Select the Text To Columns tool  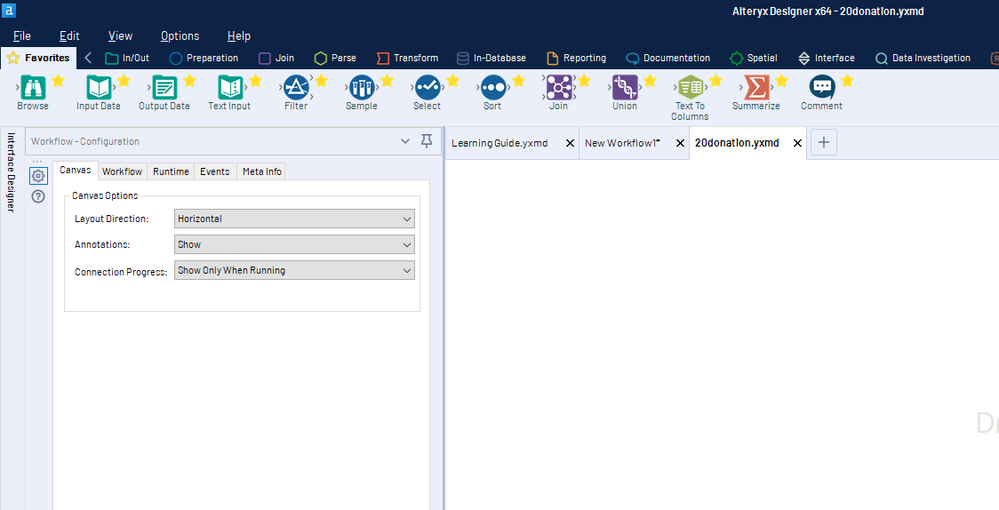pos(690,87)
